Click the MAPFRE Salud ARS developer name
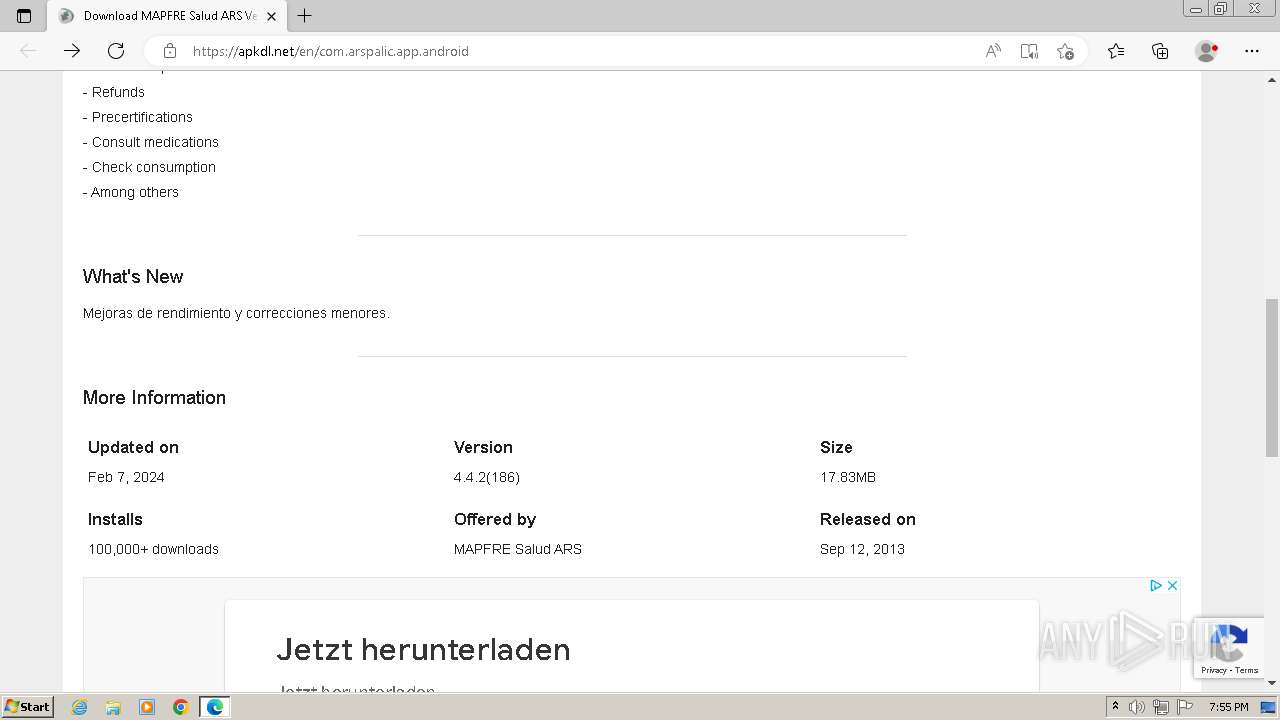The image size is (1280, 720). (518, 549)
